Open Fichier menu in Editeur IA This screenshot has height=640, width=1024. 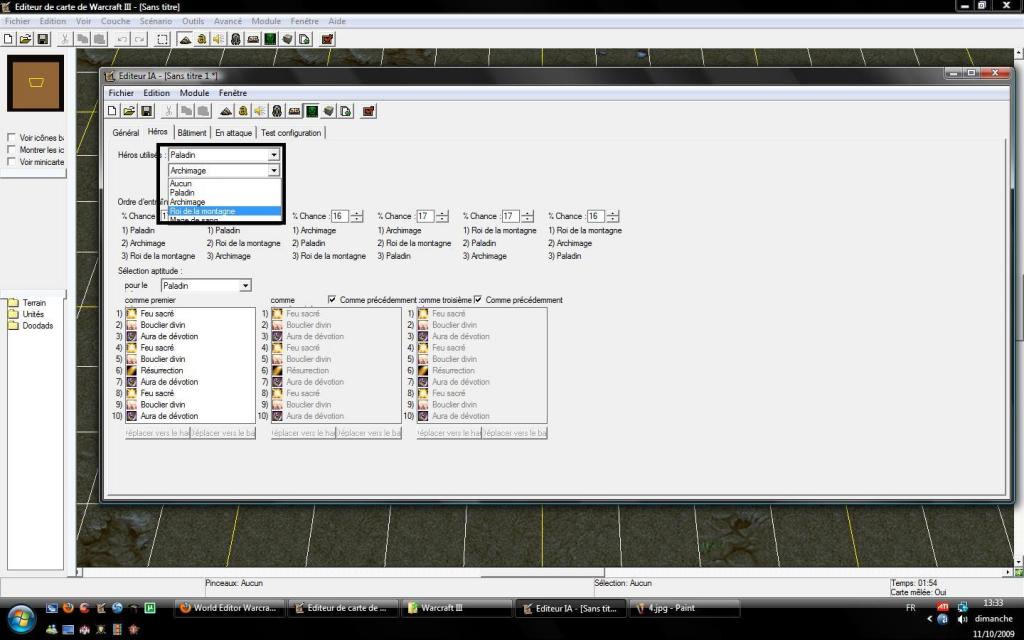coord(121,93)
